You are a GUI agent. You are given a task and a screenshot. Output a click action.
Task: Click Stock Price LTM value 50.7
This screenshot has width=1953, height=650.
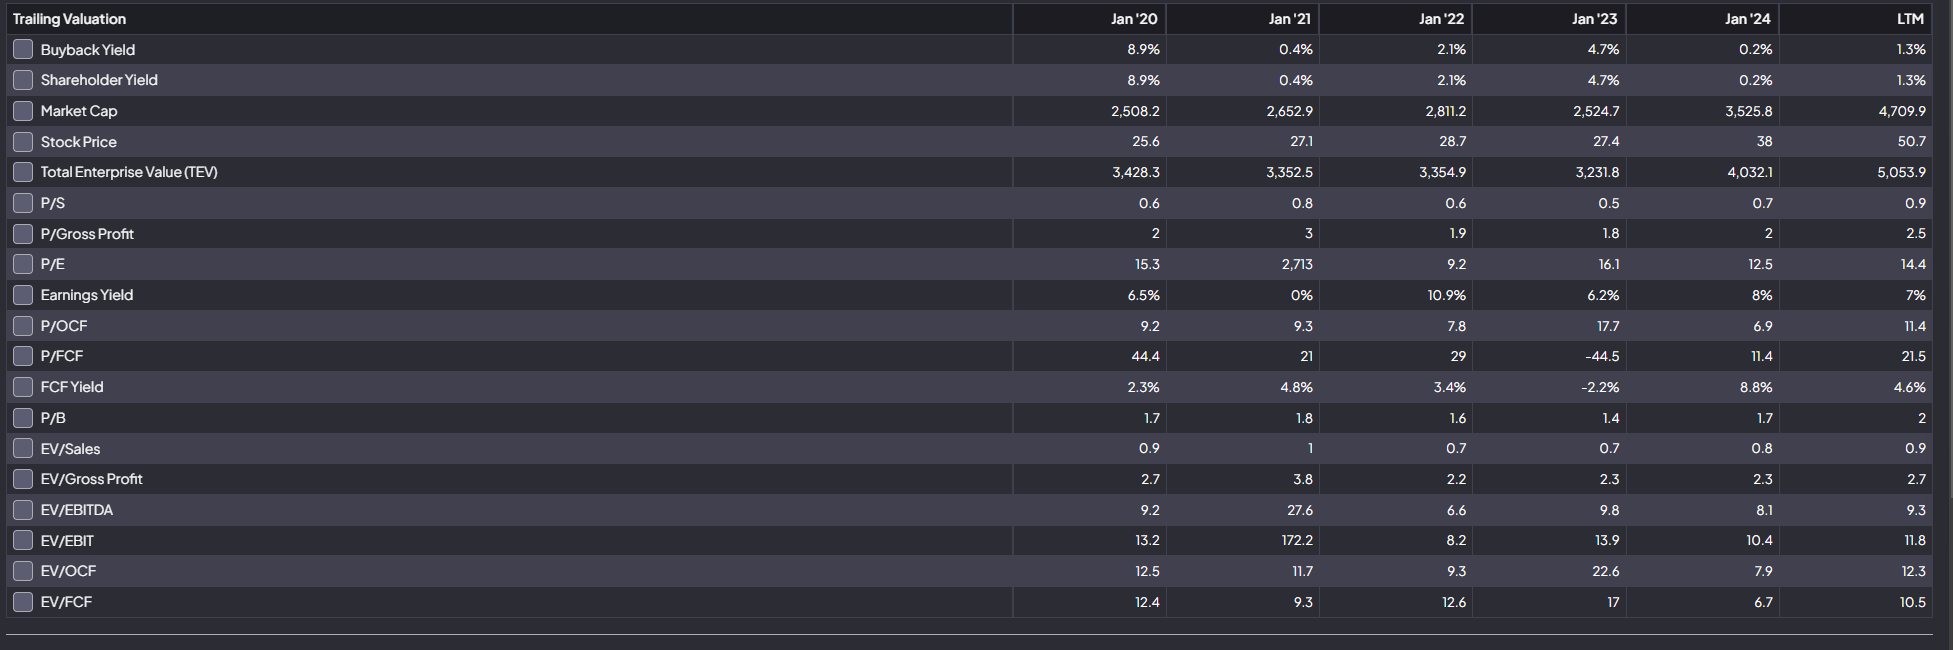coord(1912,142)
